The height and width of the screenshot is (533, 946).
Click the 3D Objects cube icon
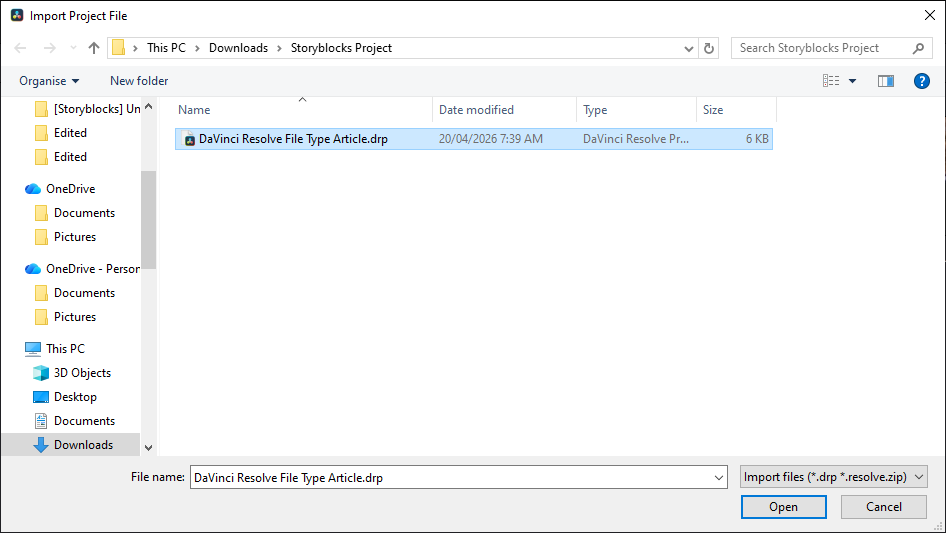pos(41,373)
